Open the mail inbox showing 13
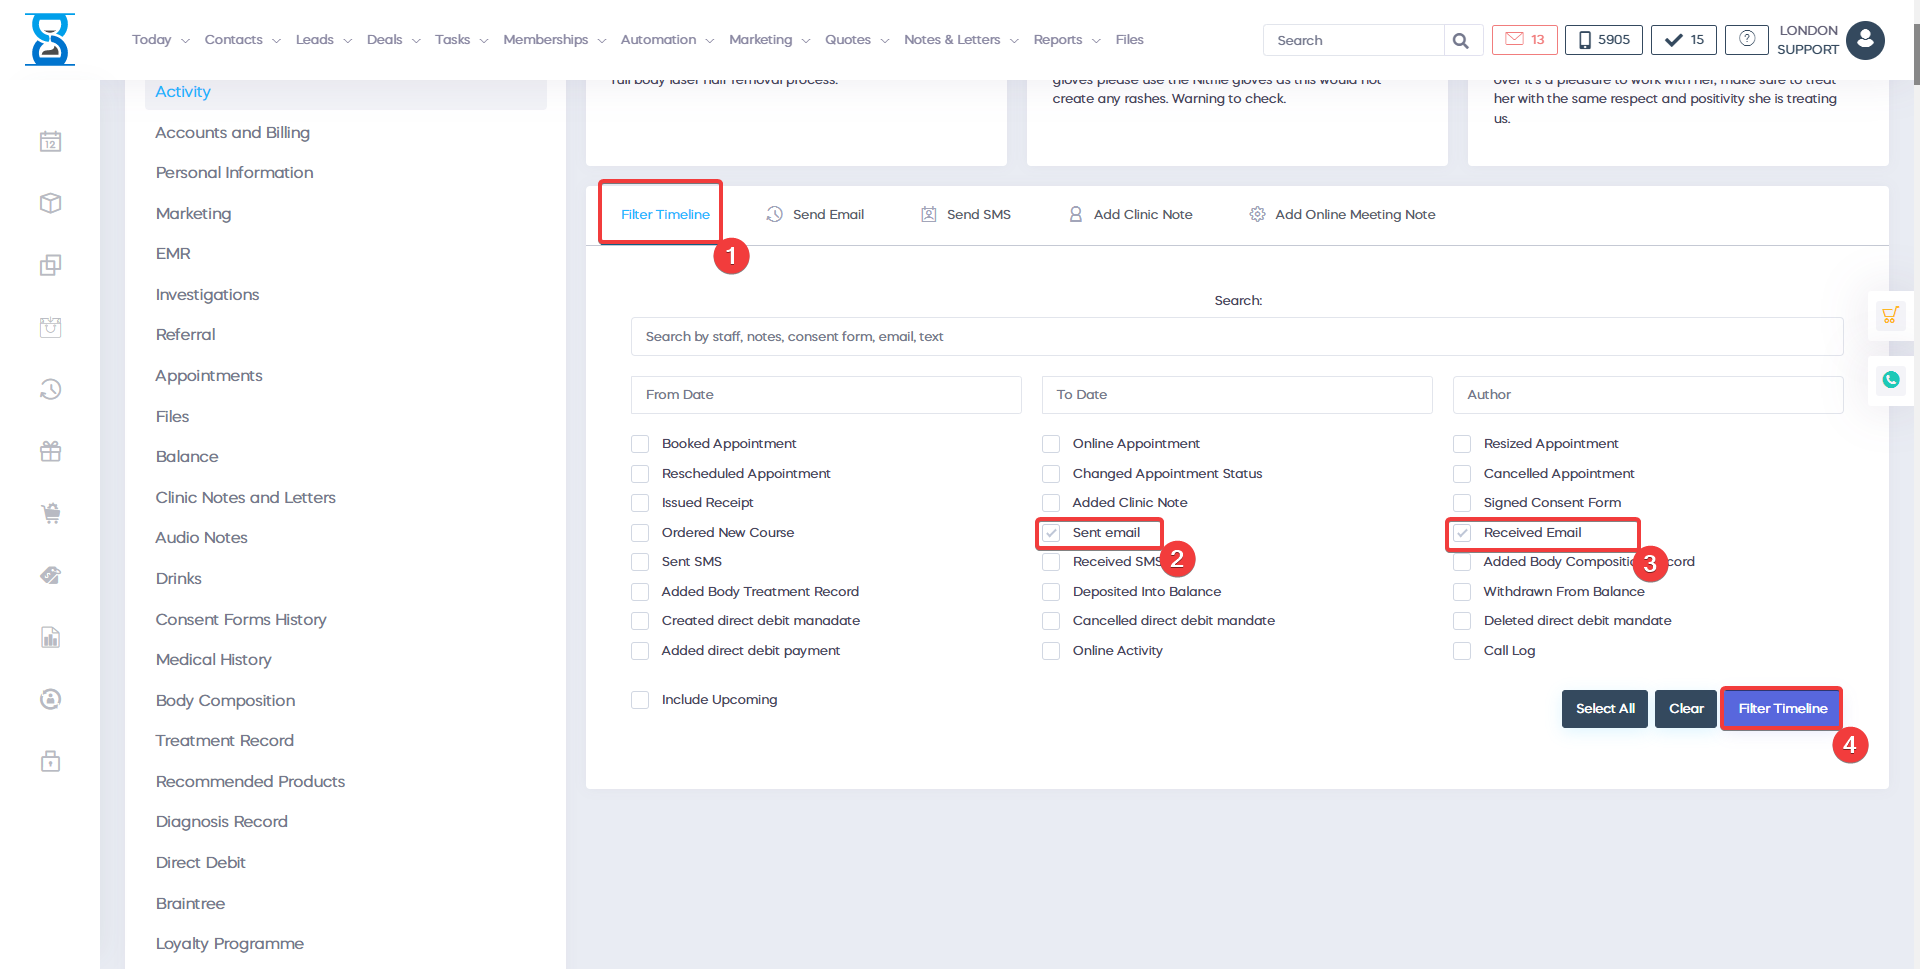 pos(1524,40)
